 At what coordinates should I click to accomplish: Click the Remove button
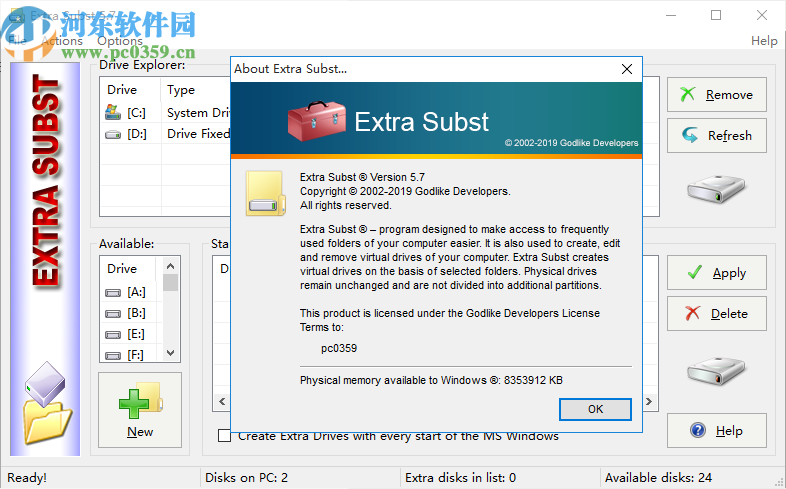click(x=716, y=95)
